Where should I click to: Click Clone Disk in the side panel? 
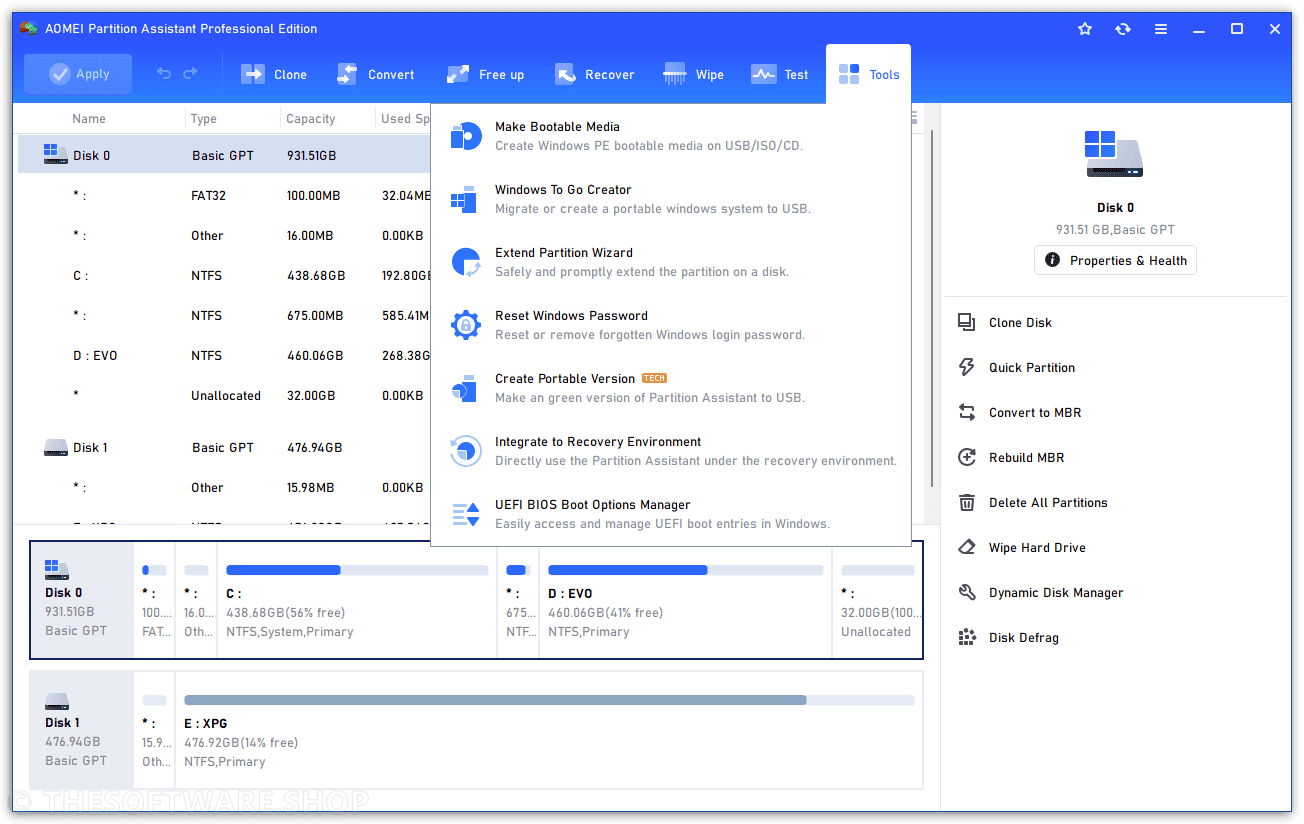[x=1020, y=322]
